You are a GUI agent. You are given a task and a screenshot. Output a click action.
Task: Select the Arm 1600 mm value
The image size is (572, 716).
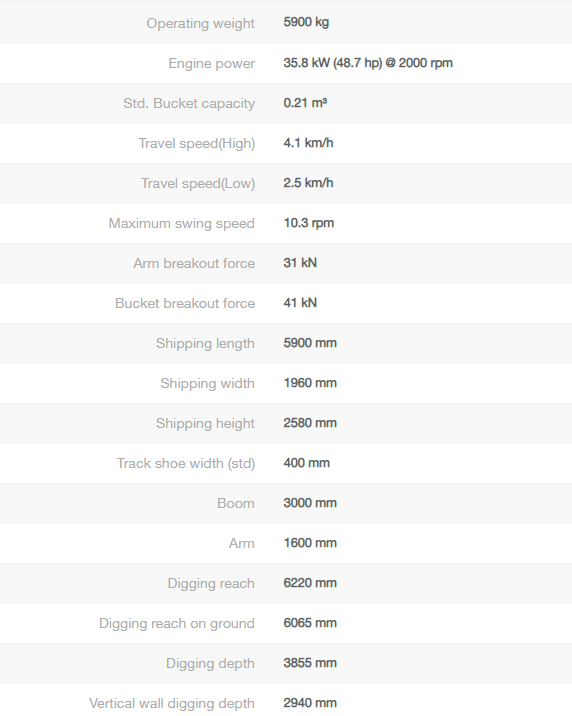(x=310, y=543)
